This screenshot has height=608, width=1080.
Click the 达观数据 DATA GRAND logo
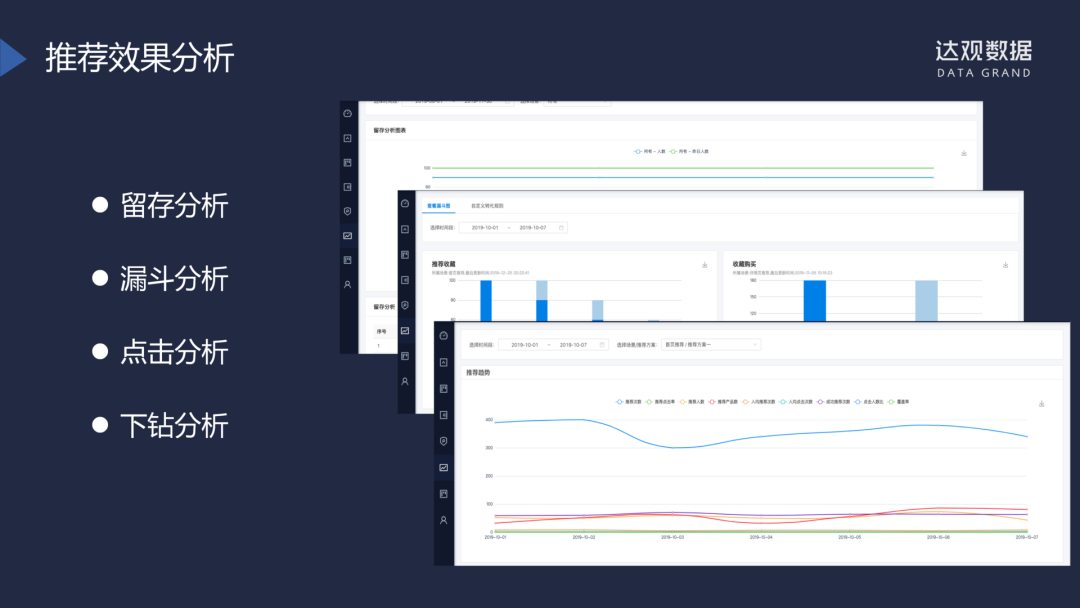[x=984, y=59]
